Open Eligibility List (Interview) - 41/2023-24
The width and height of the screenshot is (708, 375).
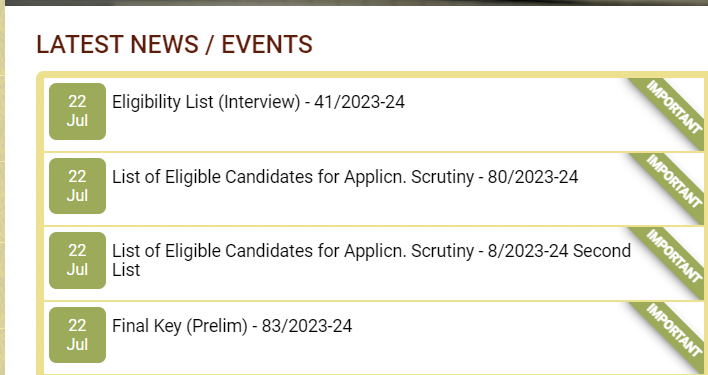258,102
